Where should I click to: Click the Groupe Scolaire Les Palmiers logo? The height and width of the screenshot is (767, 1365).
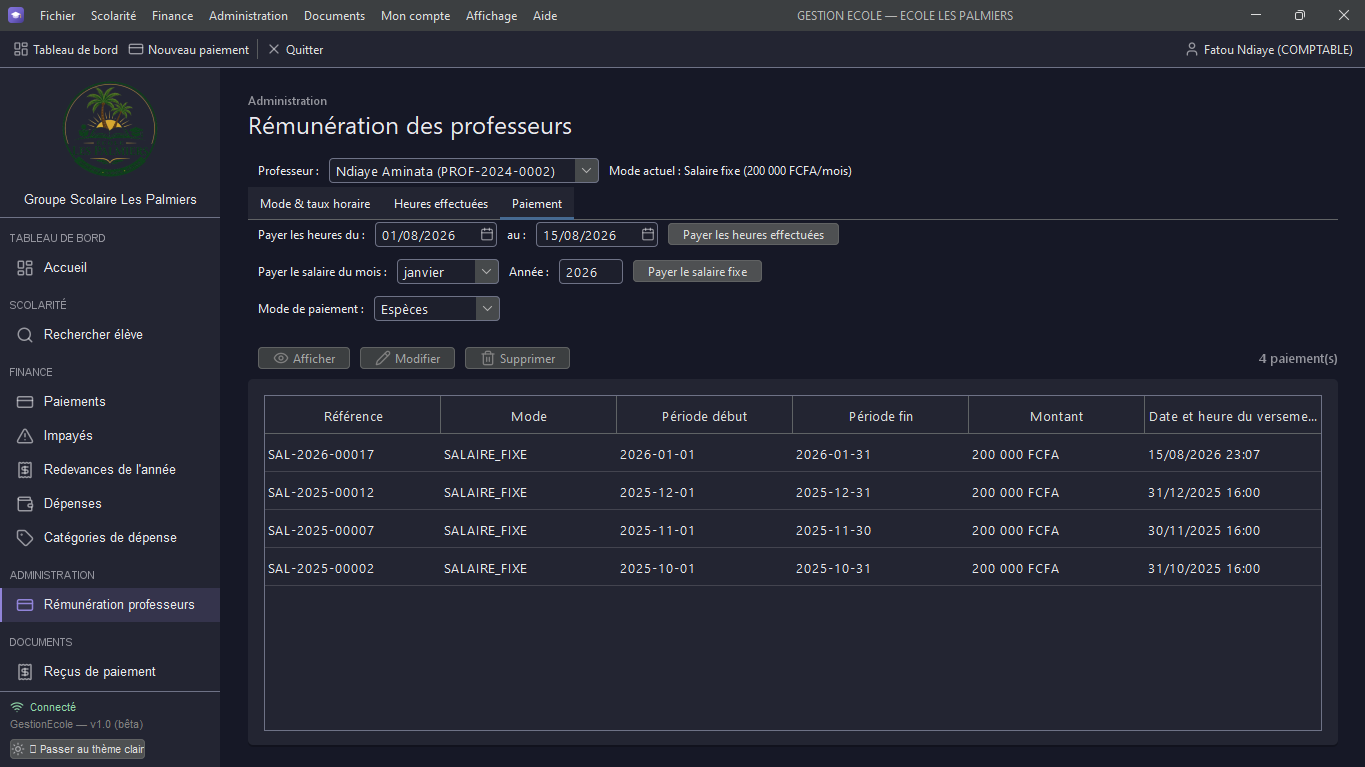point(109,130)
